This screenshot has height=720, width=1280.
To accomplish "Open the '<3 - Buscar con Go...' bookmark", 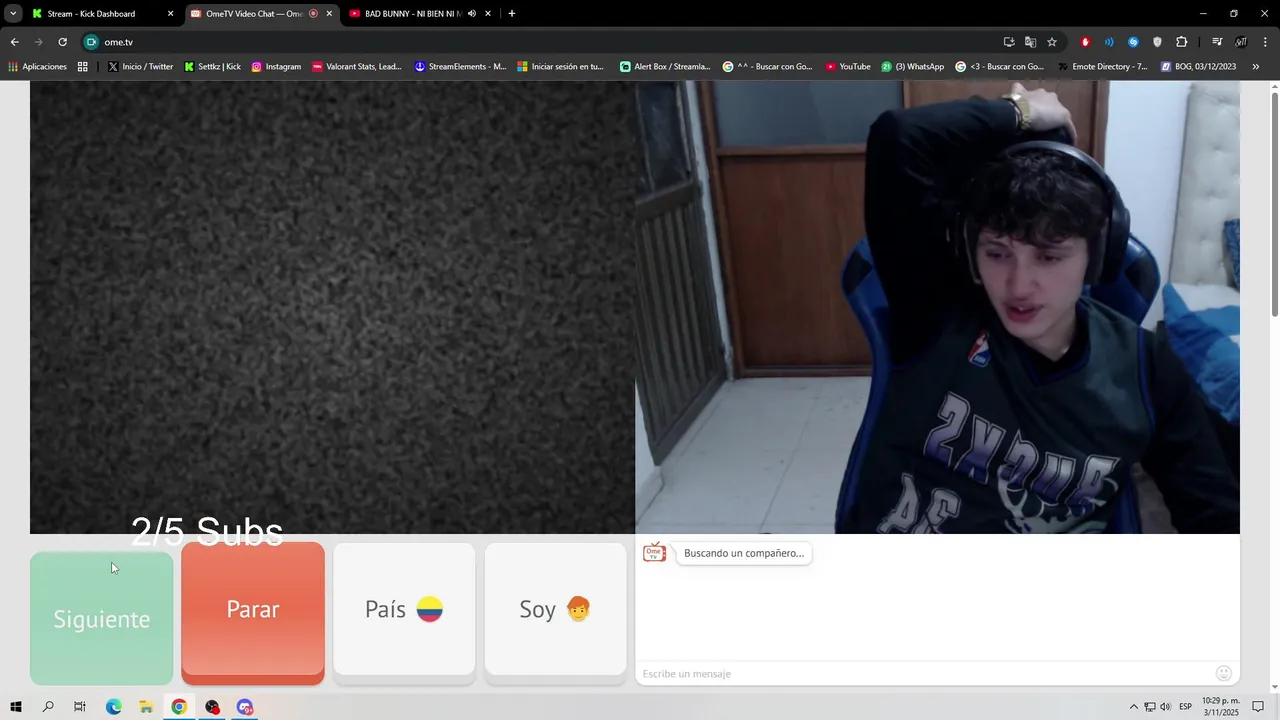I will (1000, 67).
